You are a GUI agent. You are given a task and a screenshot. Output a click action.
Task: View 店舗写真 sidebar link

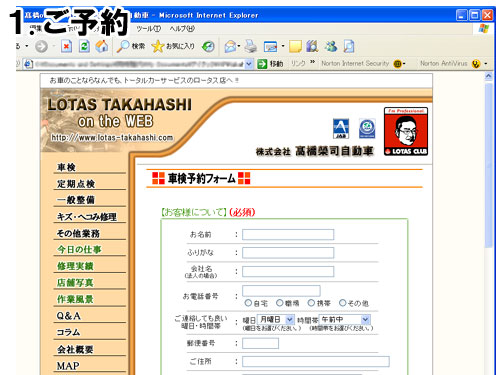pyautogui.click(x=75, y=283)
